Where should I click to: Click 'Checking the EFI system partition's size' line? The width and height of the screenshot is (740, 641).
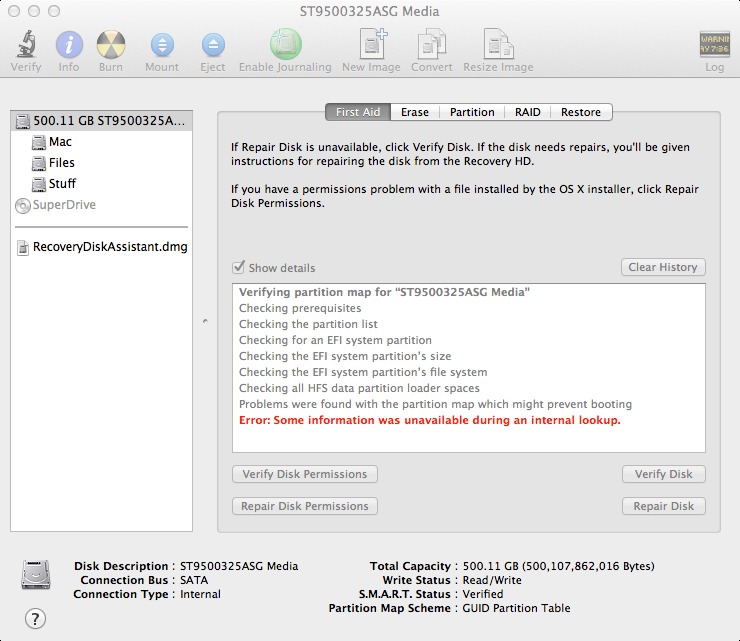click(345, 356)
